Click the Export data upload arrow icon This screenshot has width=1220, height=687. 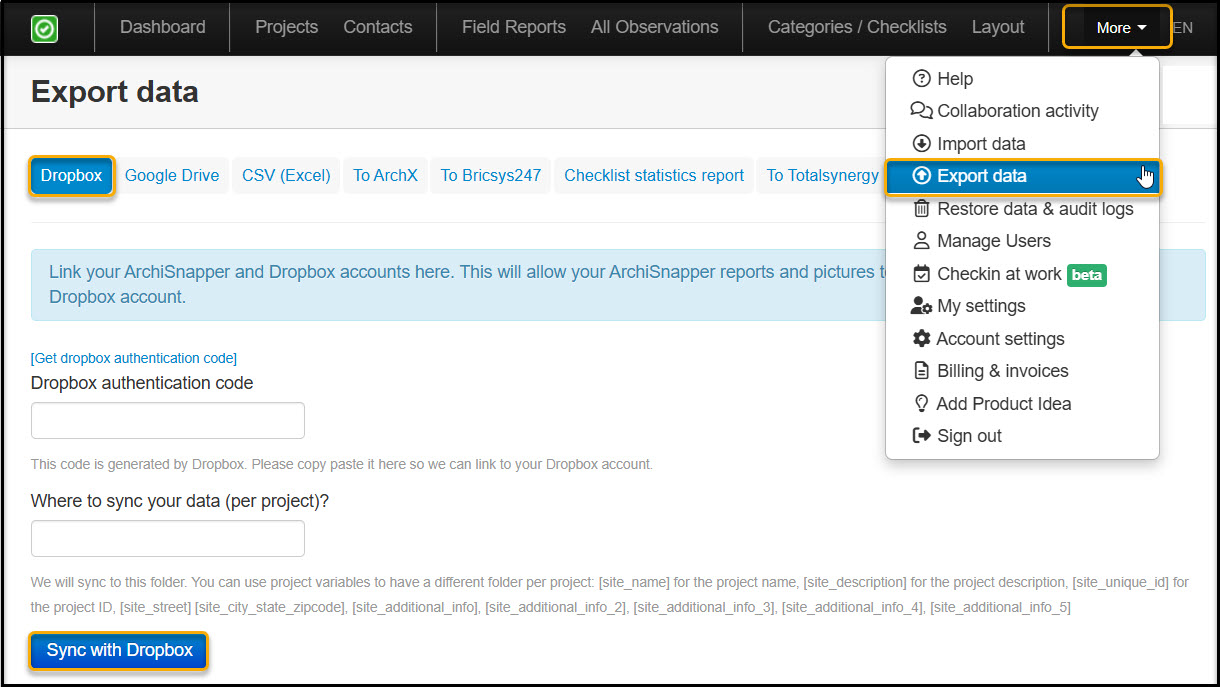922,176
